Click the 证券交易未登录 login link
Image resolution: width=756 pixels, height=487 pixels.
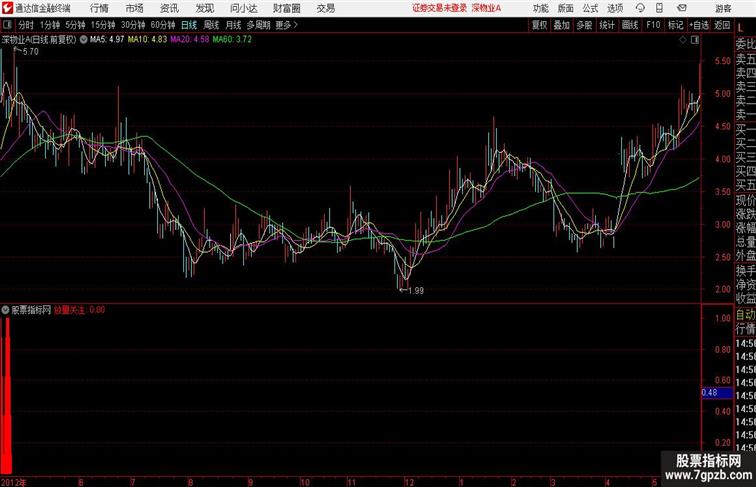(440, 8)
